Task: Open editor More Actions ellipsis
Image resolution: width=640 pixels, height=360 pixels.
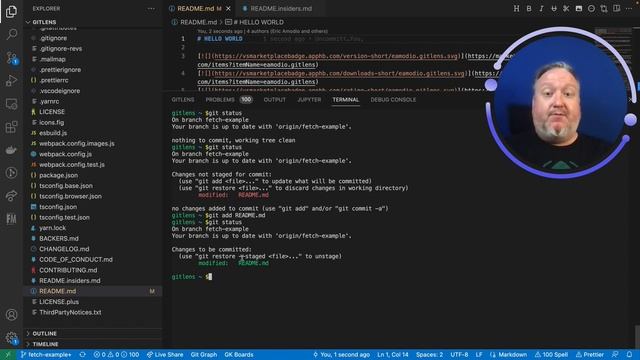Action: point(629,8)
